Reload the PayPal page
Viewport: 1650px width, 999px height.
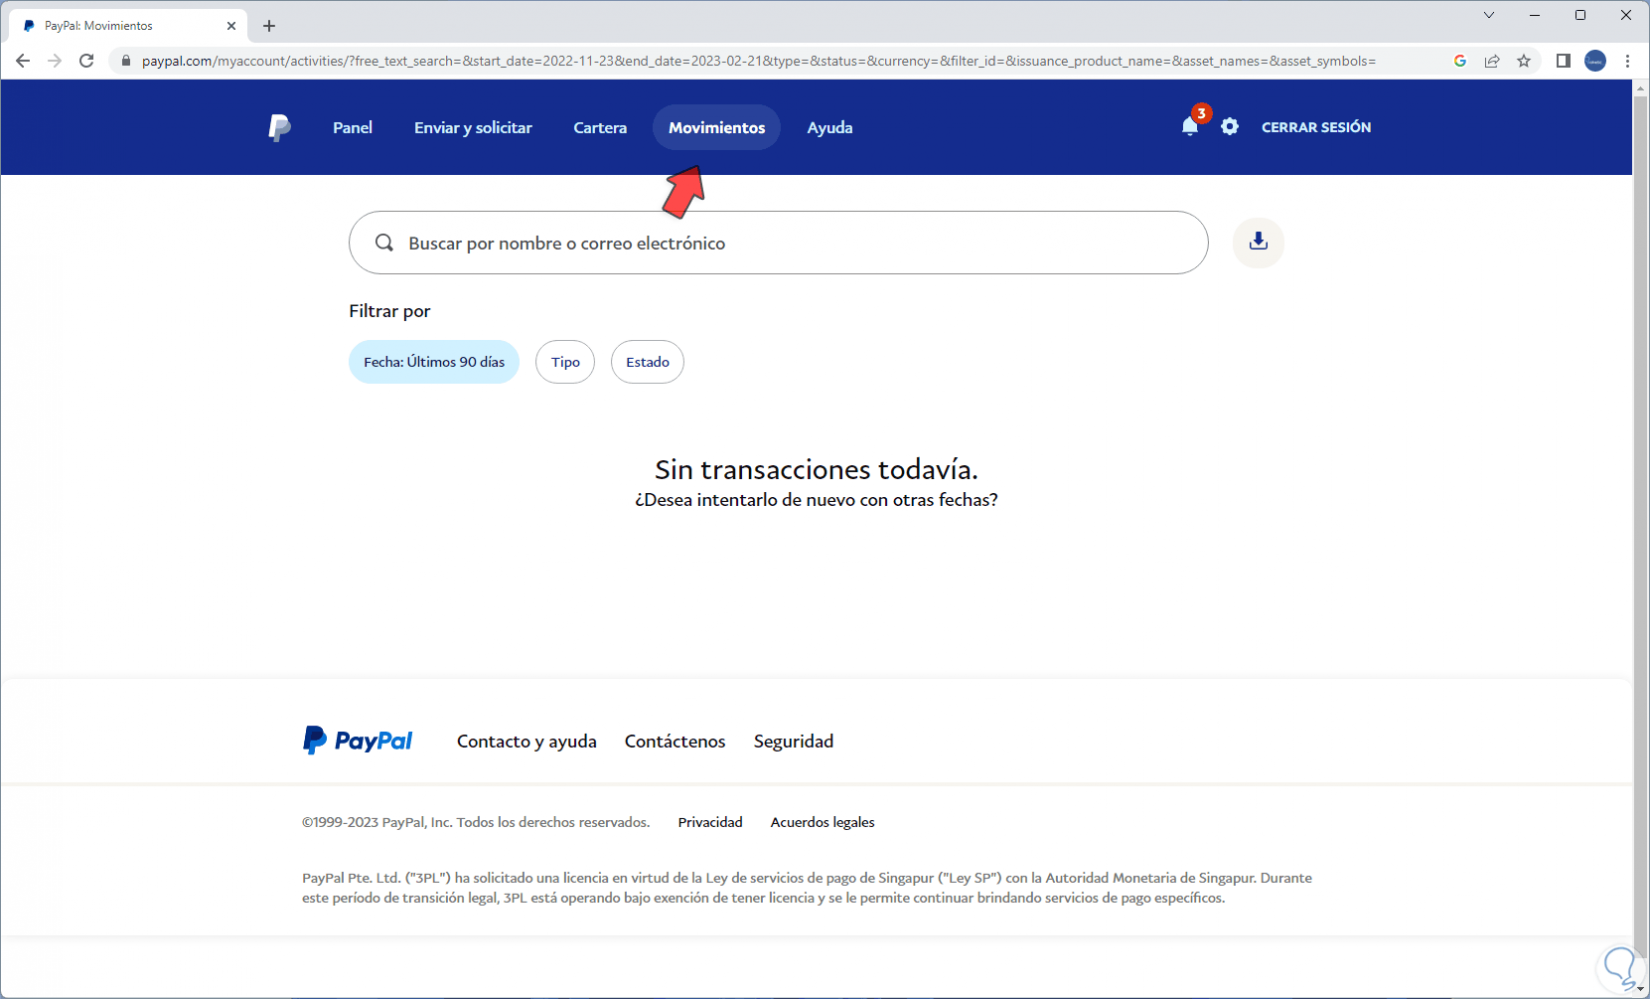tap(87, 61)
